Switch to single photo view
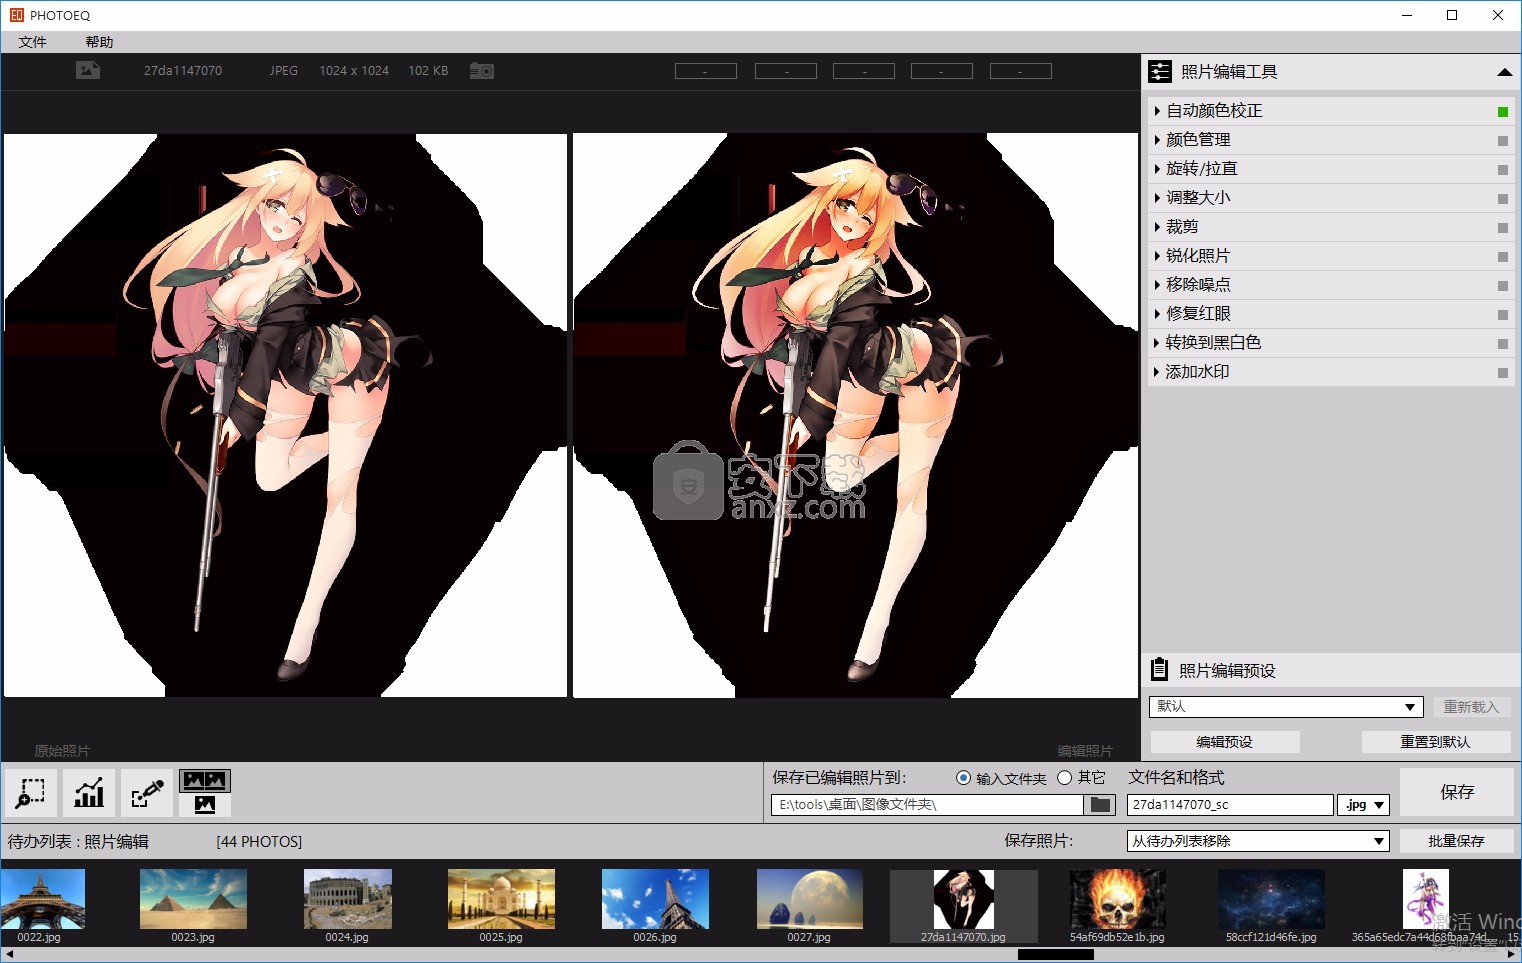This screenshot has width=1522, height=963. click(205, 804)
